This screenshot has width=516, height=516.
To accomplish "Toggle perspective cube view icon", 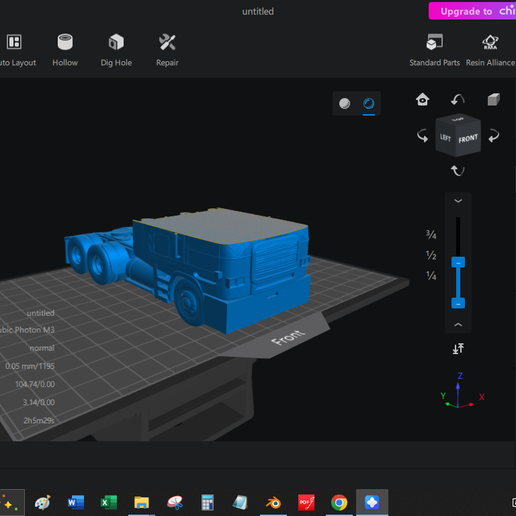I will pos(493,99).
